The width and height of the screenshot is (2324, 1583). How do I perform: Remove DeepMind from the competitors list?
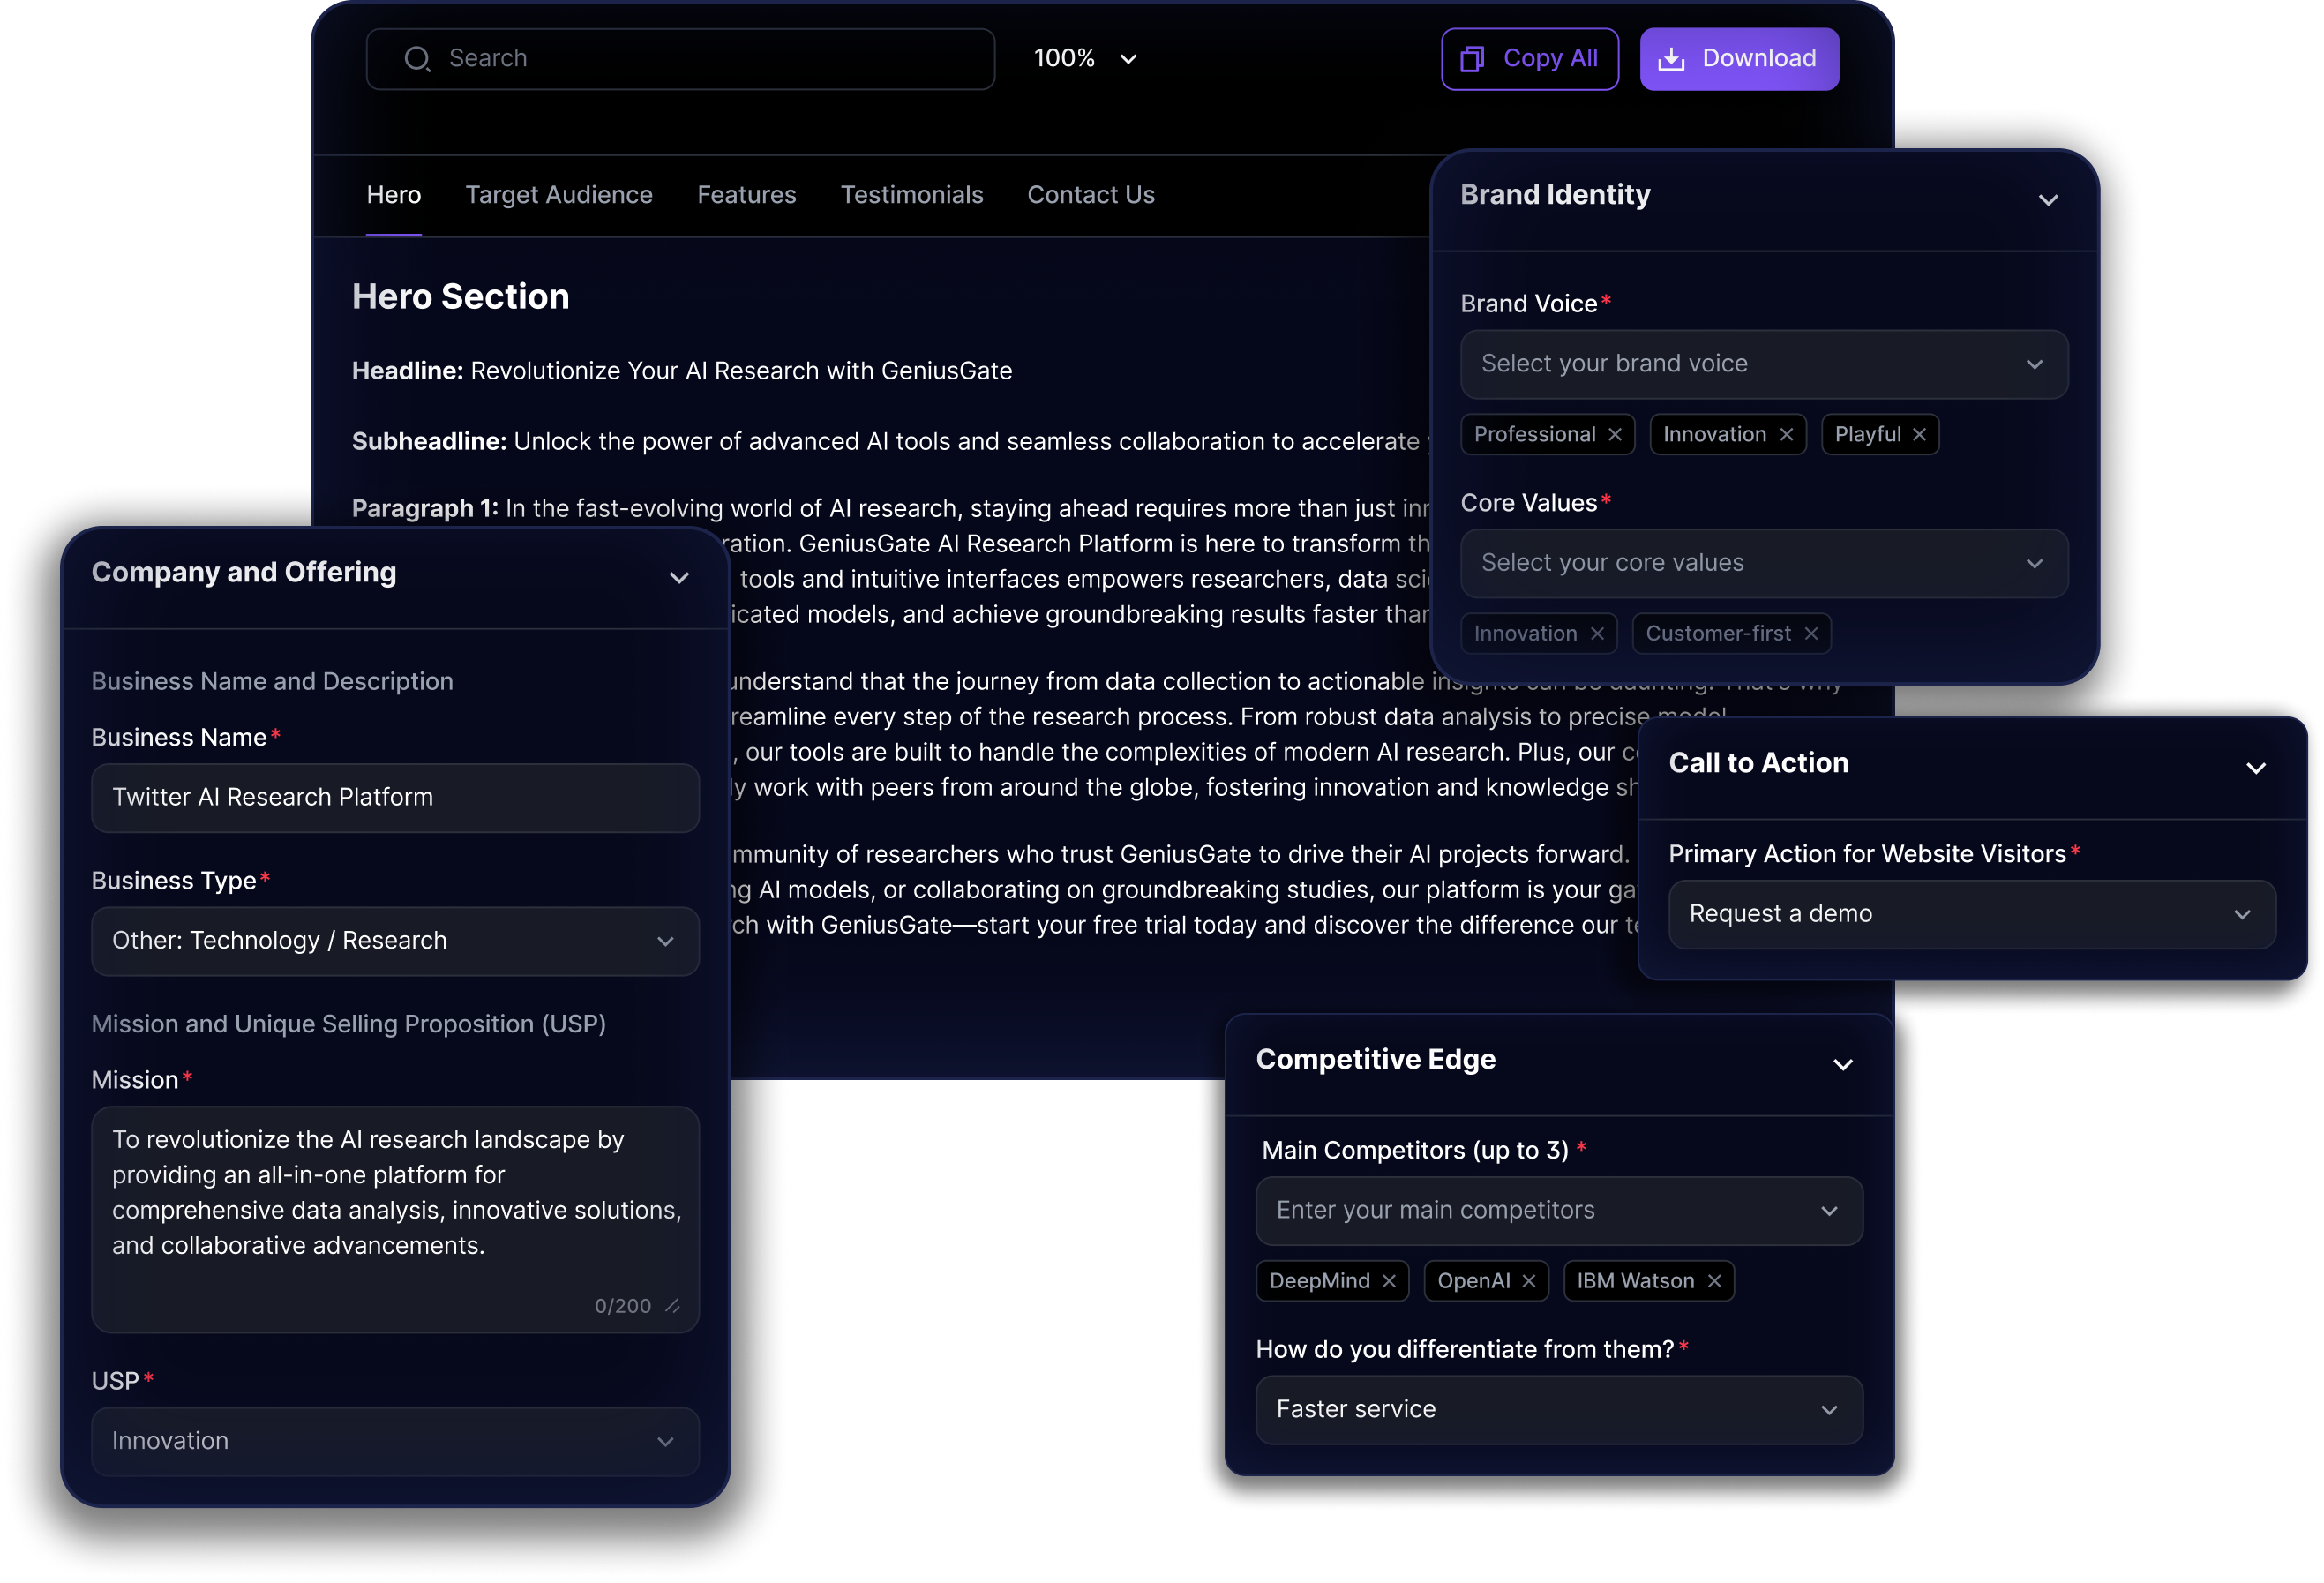click(1389, 1281)
